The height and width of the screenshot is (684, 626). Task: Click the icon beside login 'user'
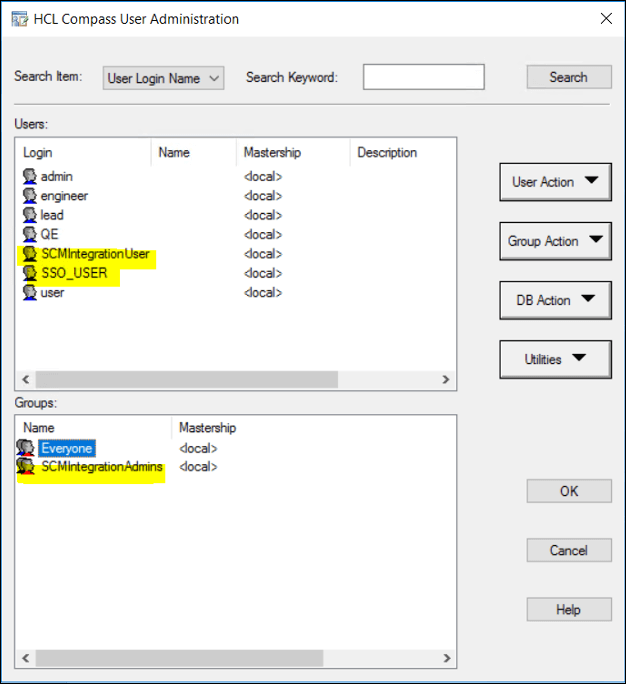pos(30,292)
